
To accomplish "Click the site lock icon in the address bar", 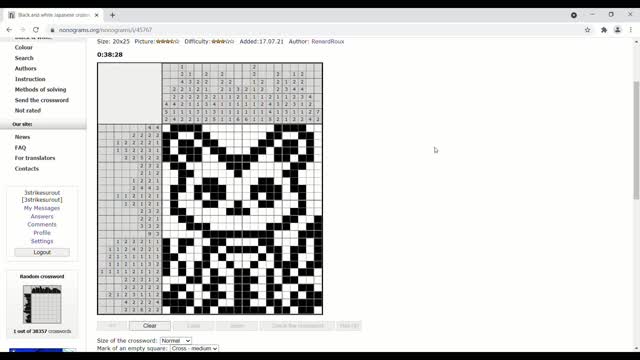I will [x=52, y=30].
